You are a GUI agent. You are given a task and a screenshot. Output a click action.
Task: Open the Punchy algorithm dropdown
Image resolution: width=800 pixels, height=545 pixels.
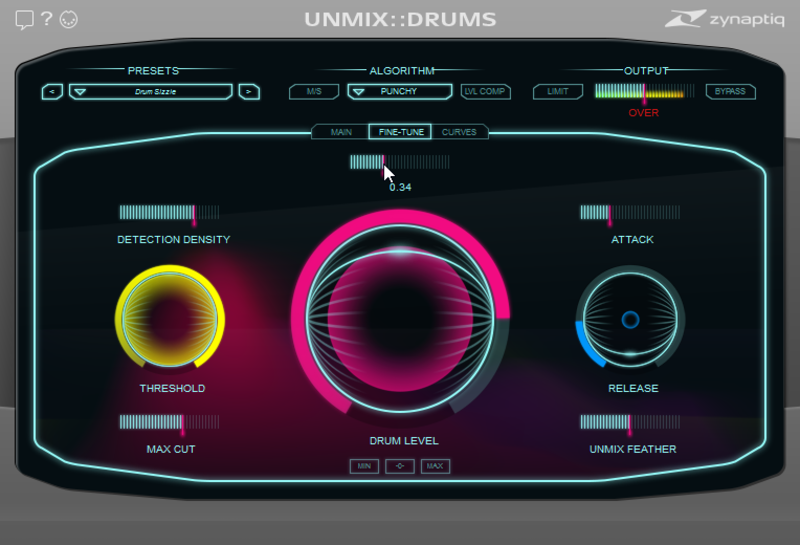click(x=399, y=91)
